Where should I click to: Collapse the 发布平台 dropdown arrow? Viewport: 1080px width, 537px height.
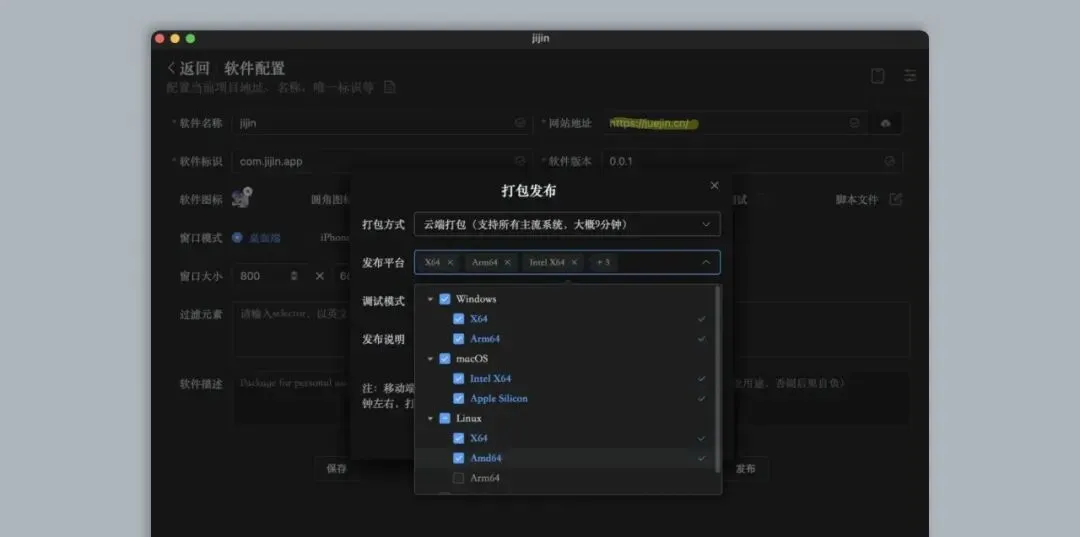(x=706, y=262)
